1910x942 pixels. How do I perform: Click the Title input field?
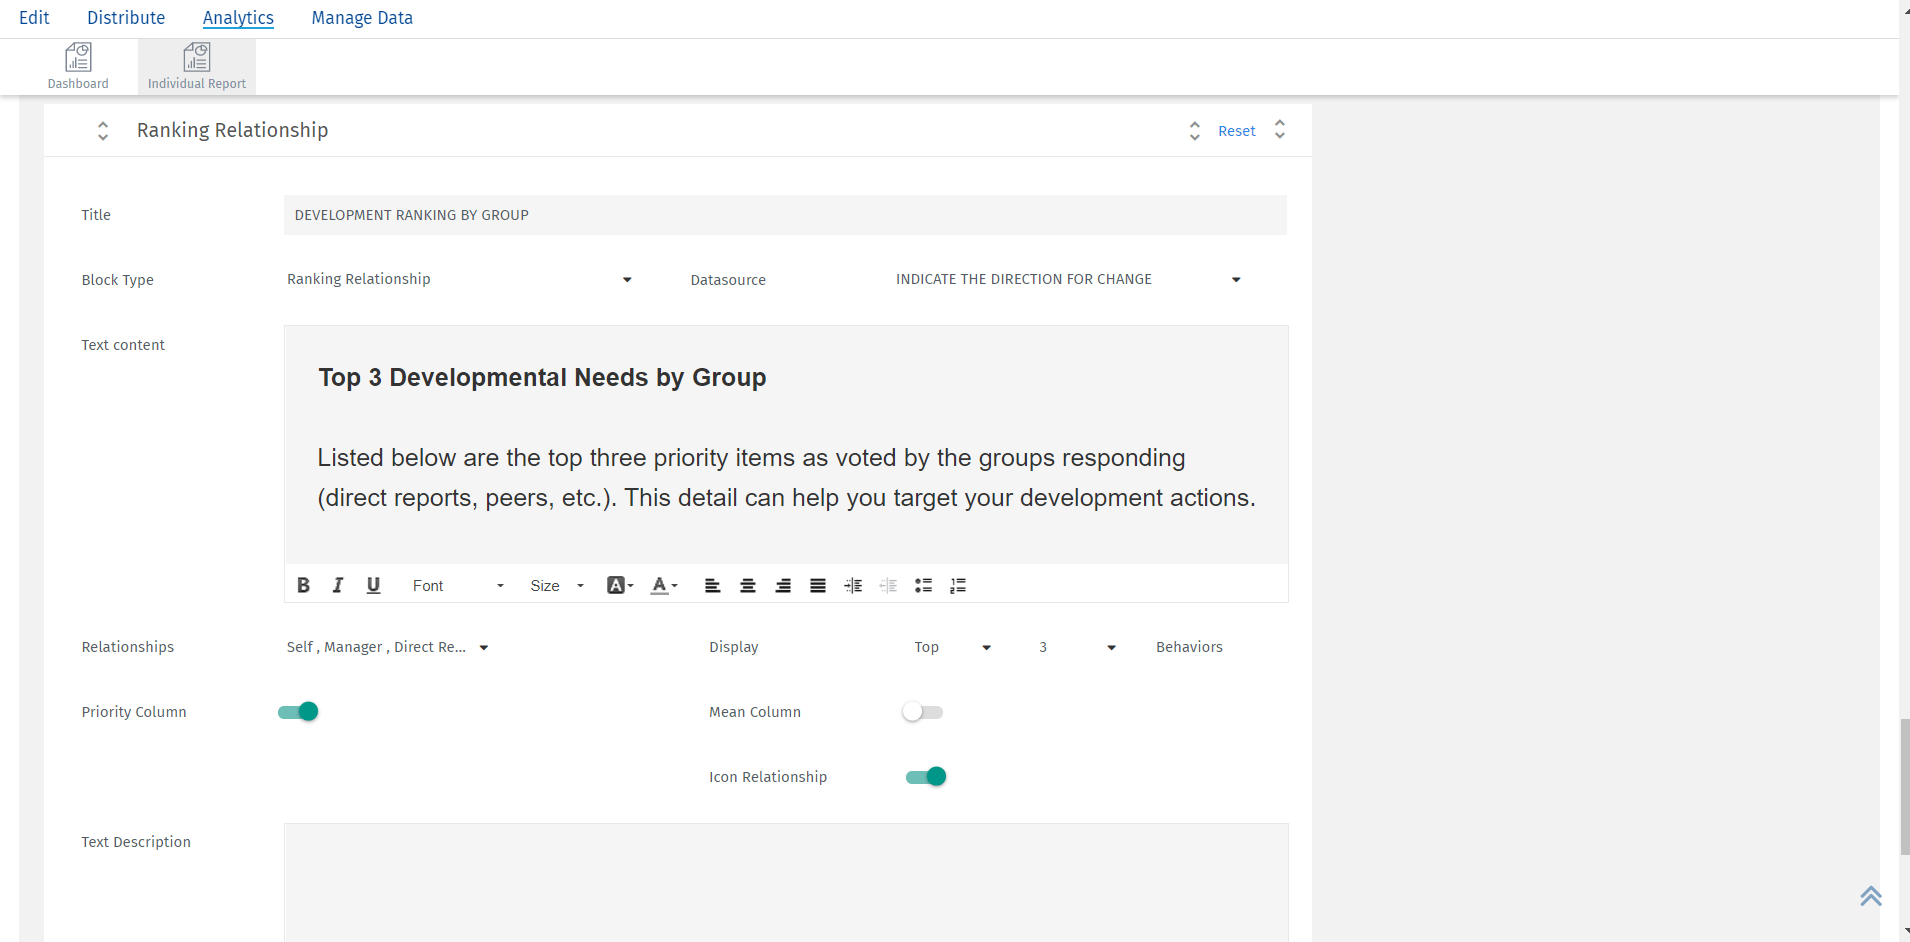(x=784, y=214)
